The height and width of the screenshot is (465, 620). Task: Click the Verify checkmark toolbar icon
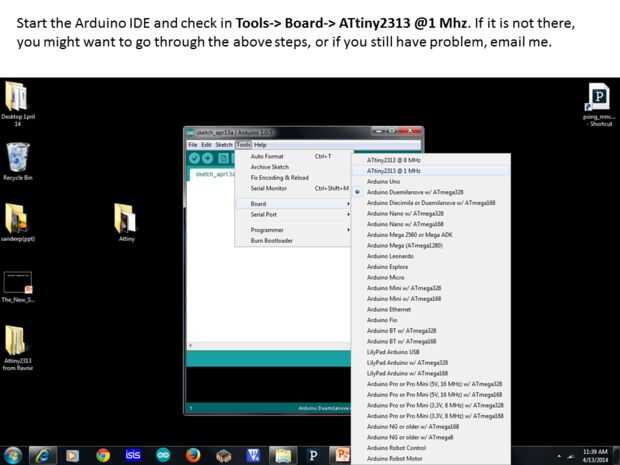(x=194, y=158)
